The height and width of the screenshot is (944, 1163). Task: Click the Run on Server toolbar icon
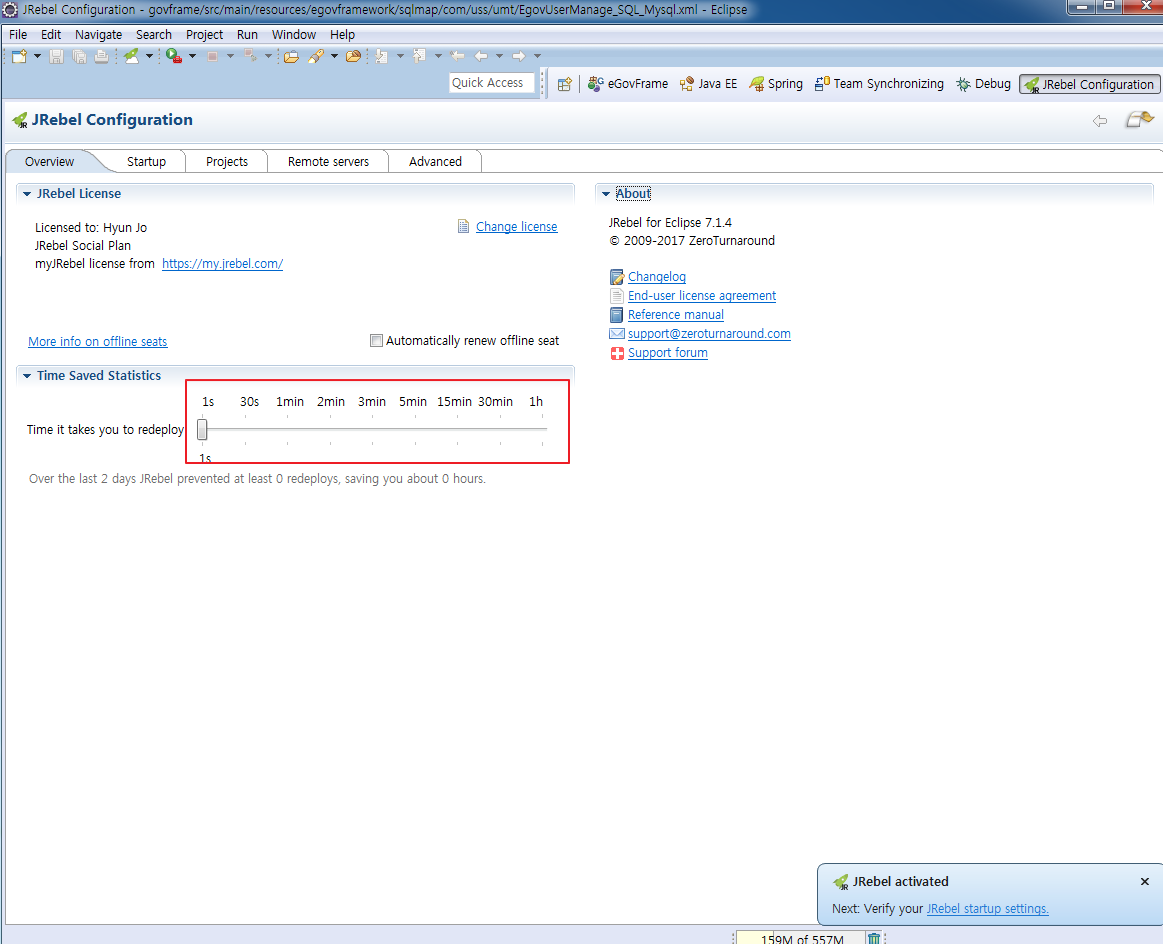174,56
